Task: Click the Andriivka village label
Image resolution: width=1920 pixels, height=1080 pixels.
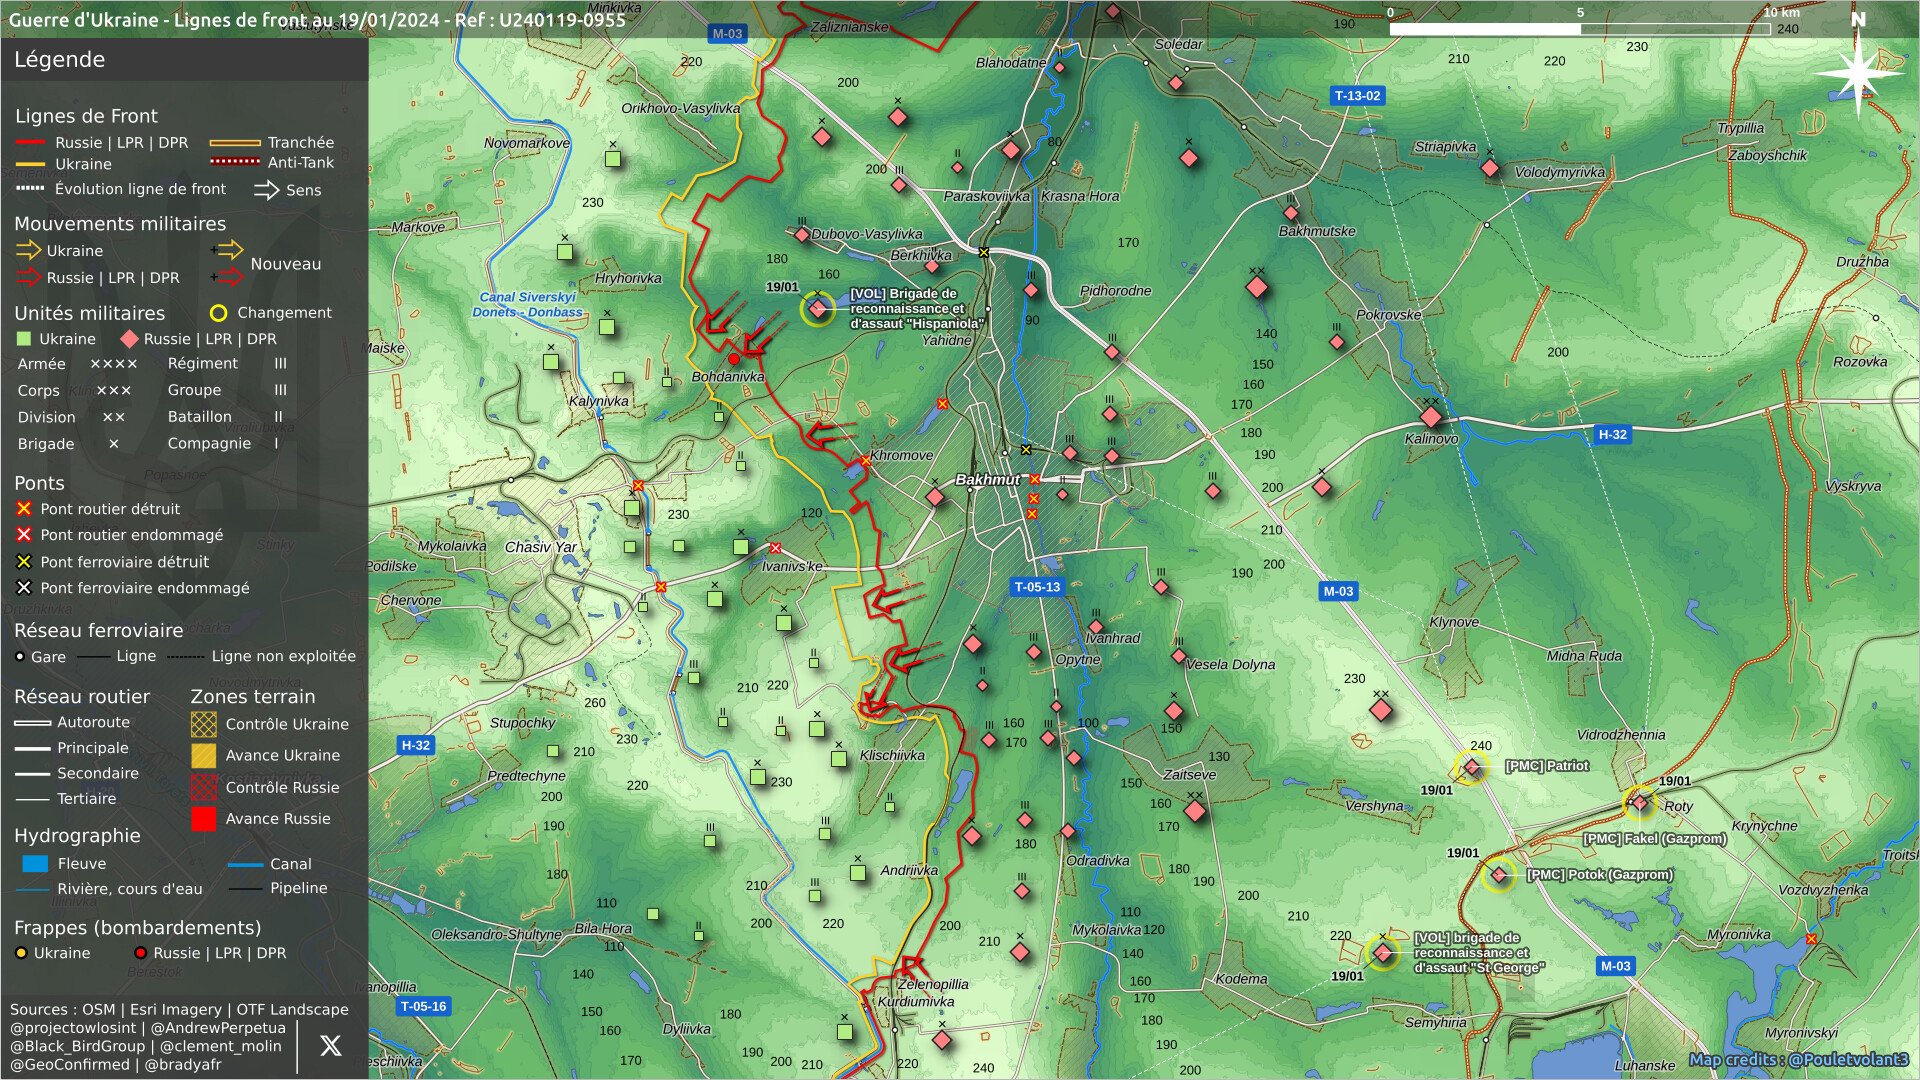Action: [909, 870]
